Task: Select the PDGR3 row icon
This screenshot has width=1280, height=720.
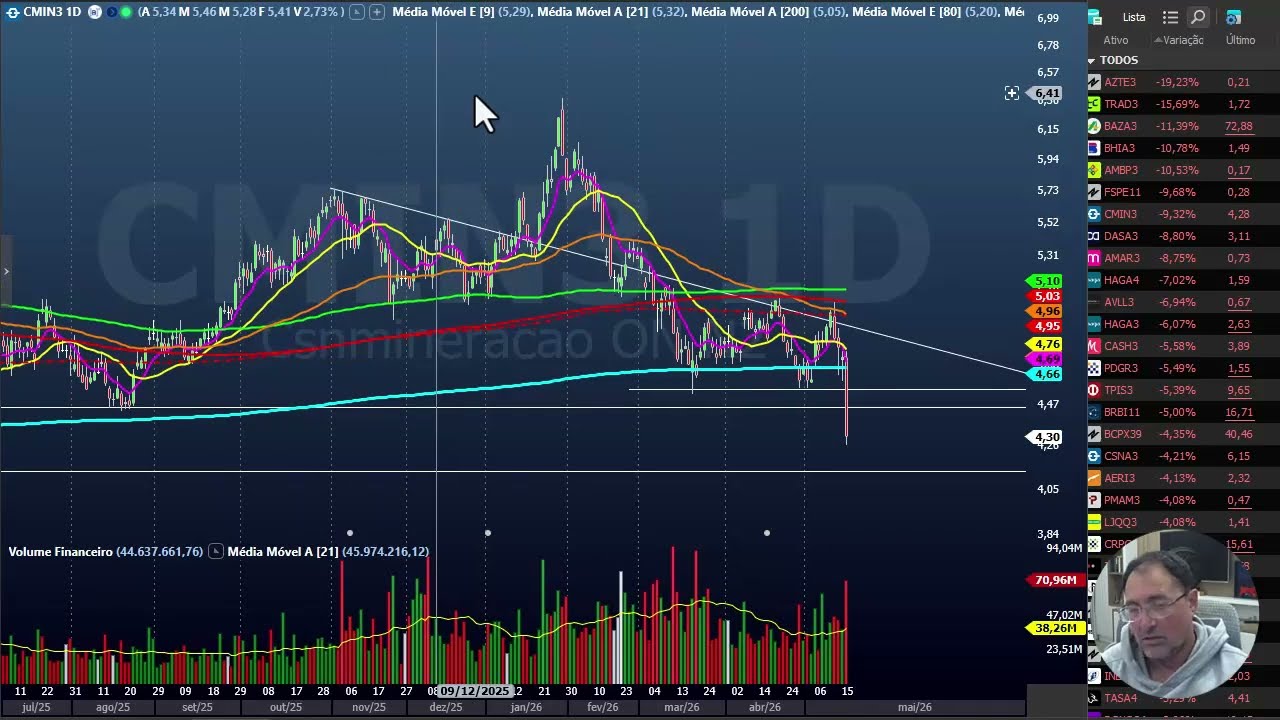Action: click(1094, 368)
